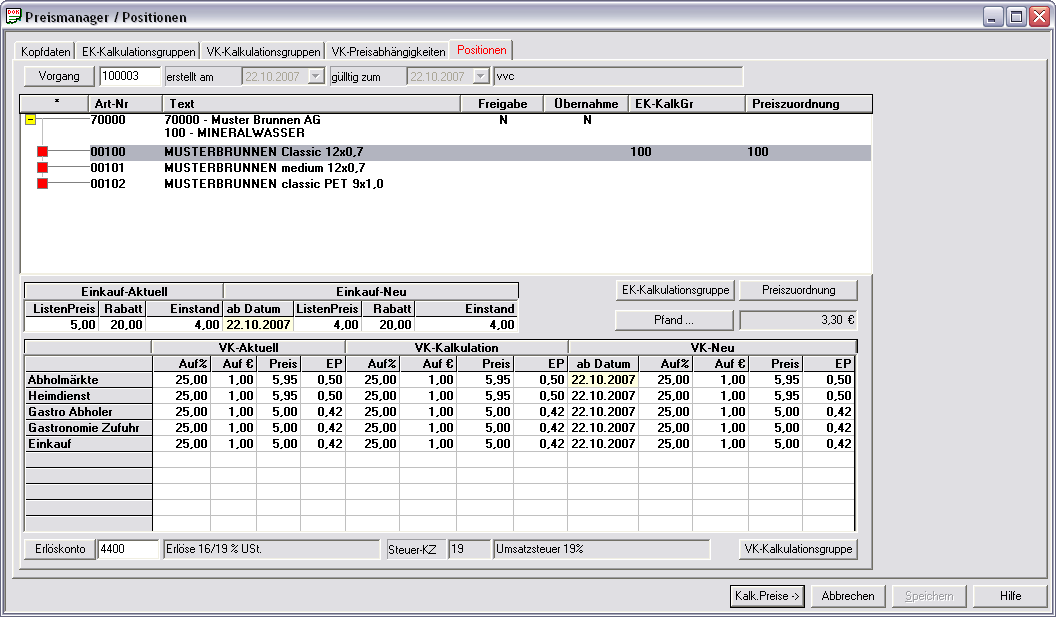The image size is (1056, 617).
Task: Click the Pfand ... button
Action: (x=675, y=320)
